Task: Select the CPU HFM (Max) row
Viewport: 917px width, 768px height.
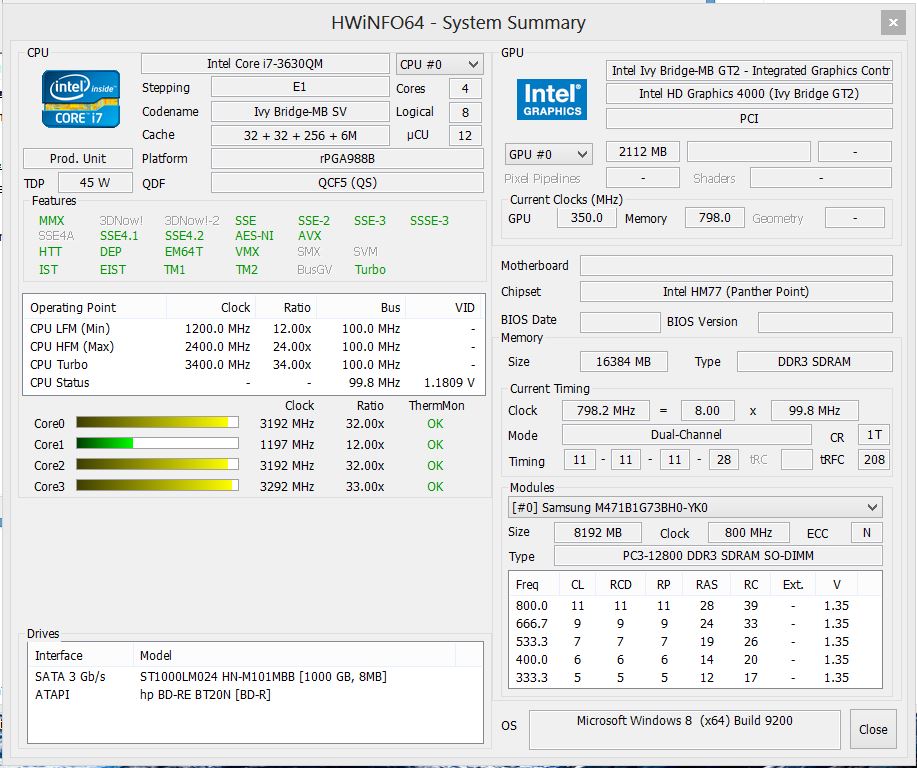Action: [254, 347]
